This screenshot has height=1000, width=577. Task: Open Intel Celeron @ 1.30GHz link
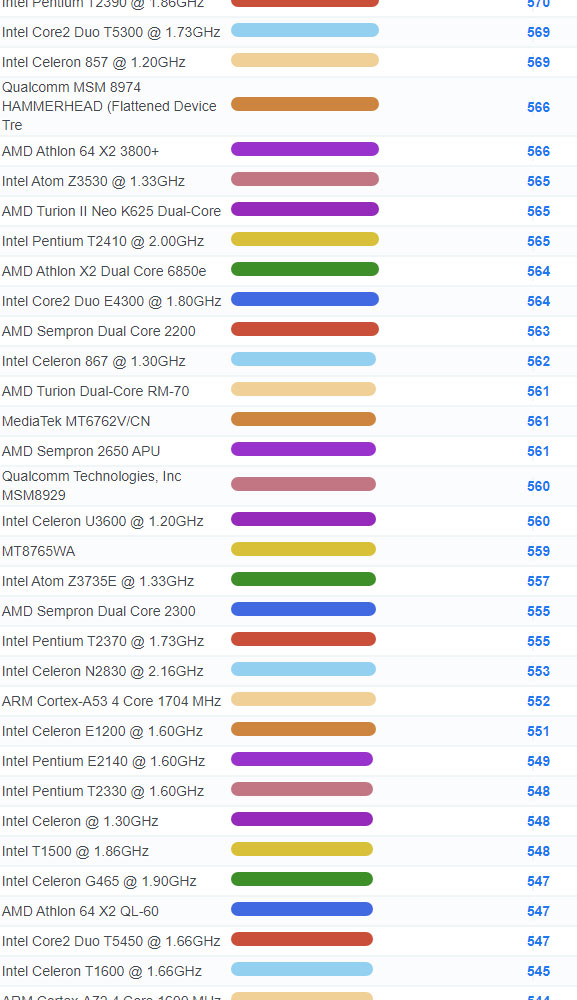[x=80, y=821]
